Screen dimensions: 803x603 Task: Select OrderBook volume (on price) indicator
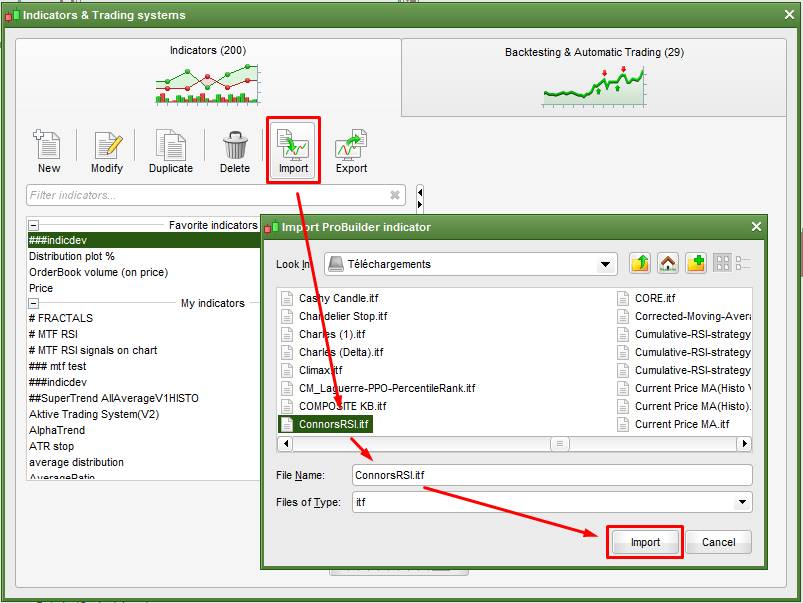98,272
